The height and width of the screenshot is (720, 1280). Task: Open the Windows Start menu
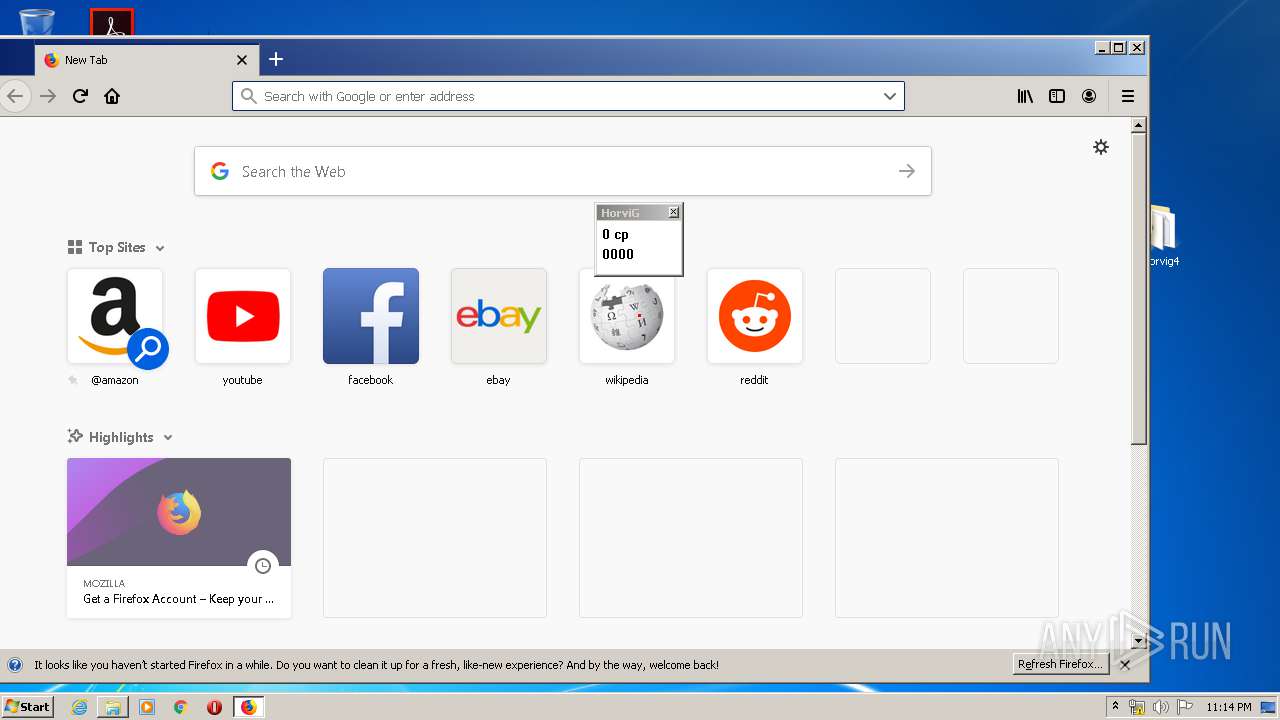tap(28, 707)
